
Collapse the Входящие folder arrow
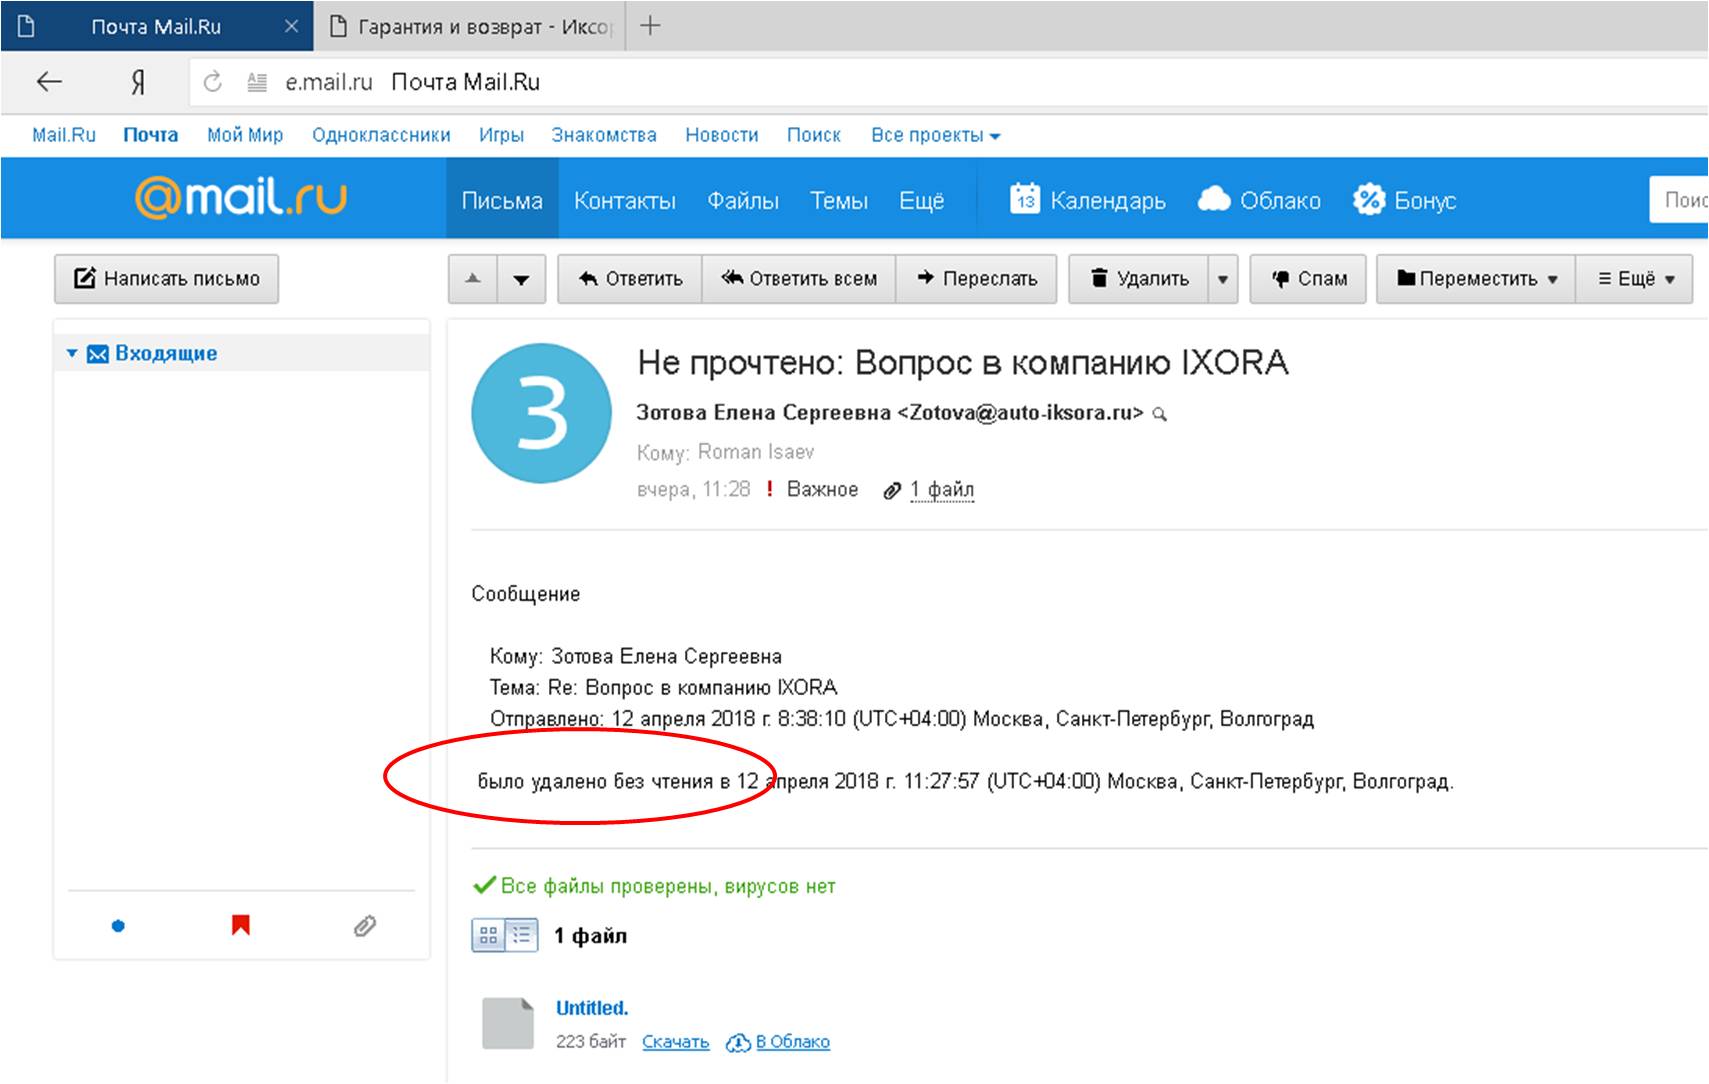tap(71, 353)
